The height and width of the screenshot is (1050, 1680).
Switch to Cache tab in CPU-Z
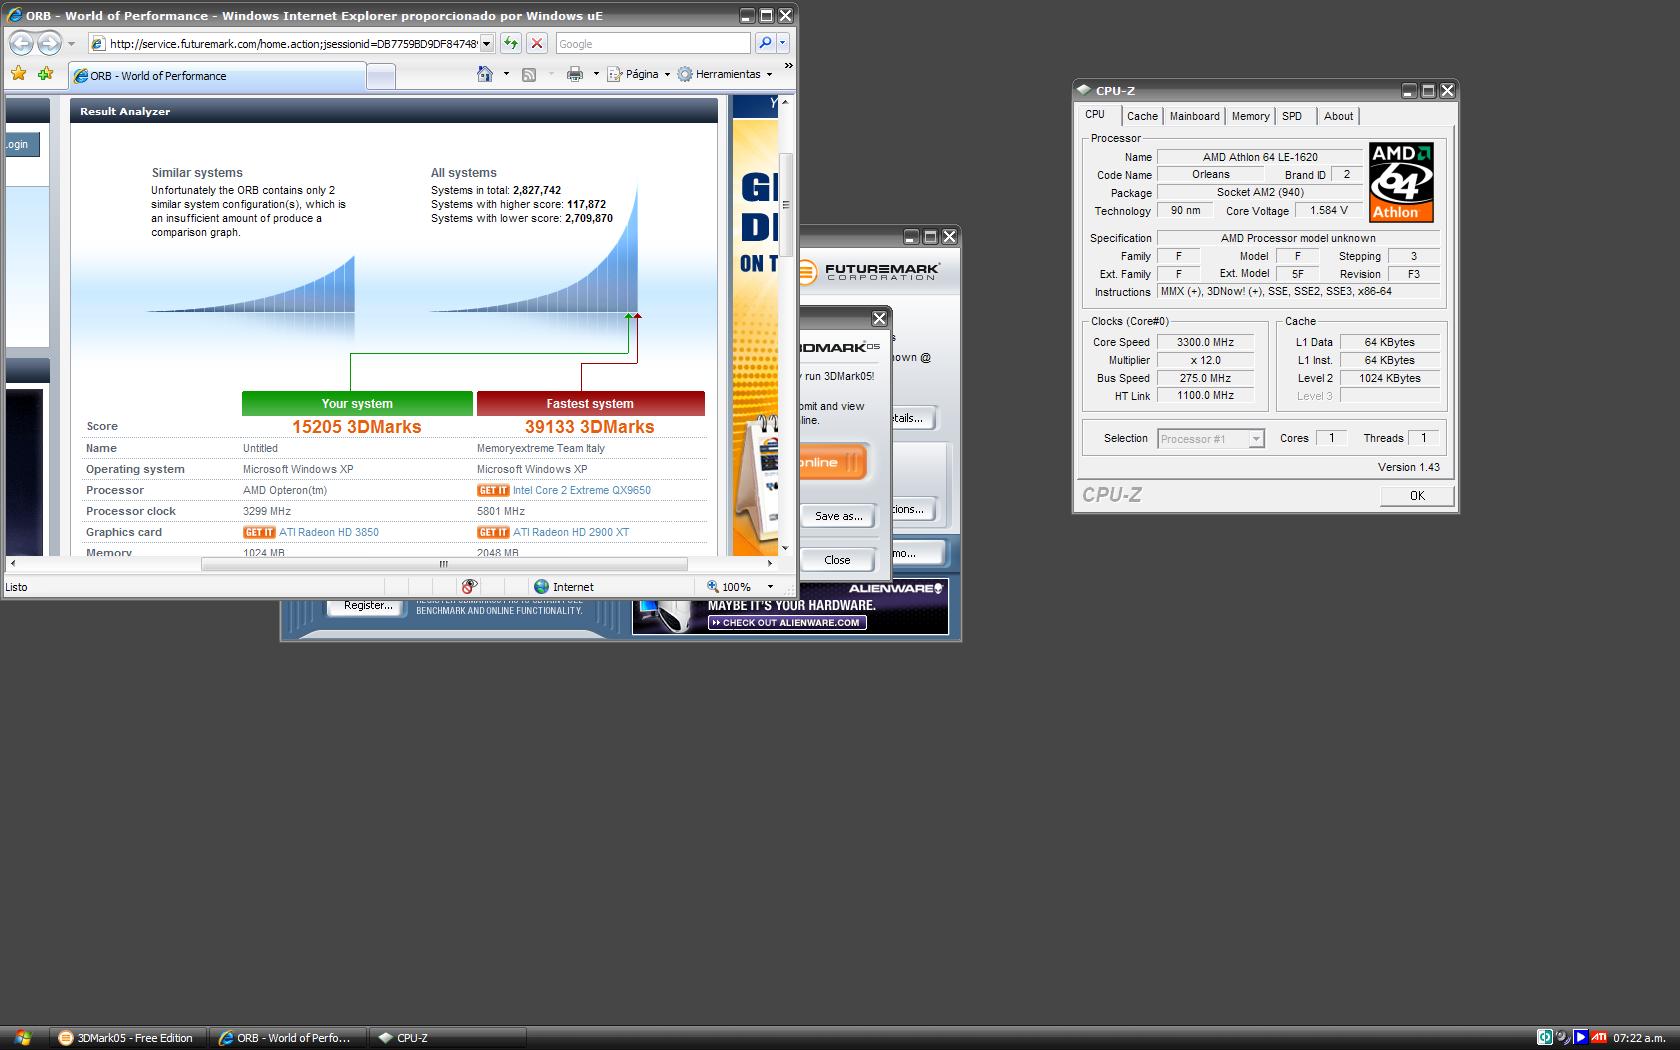tap(1142, 116)
